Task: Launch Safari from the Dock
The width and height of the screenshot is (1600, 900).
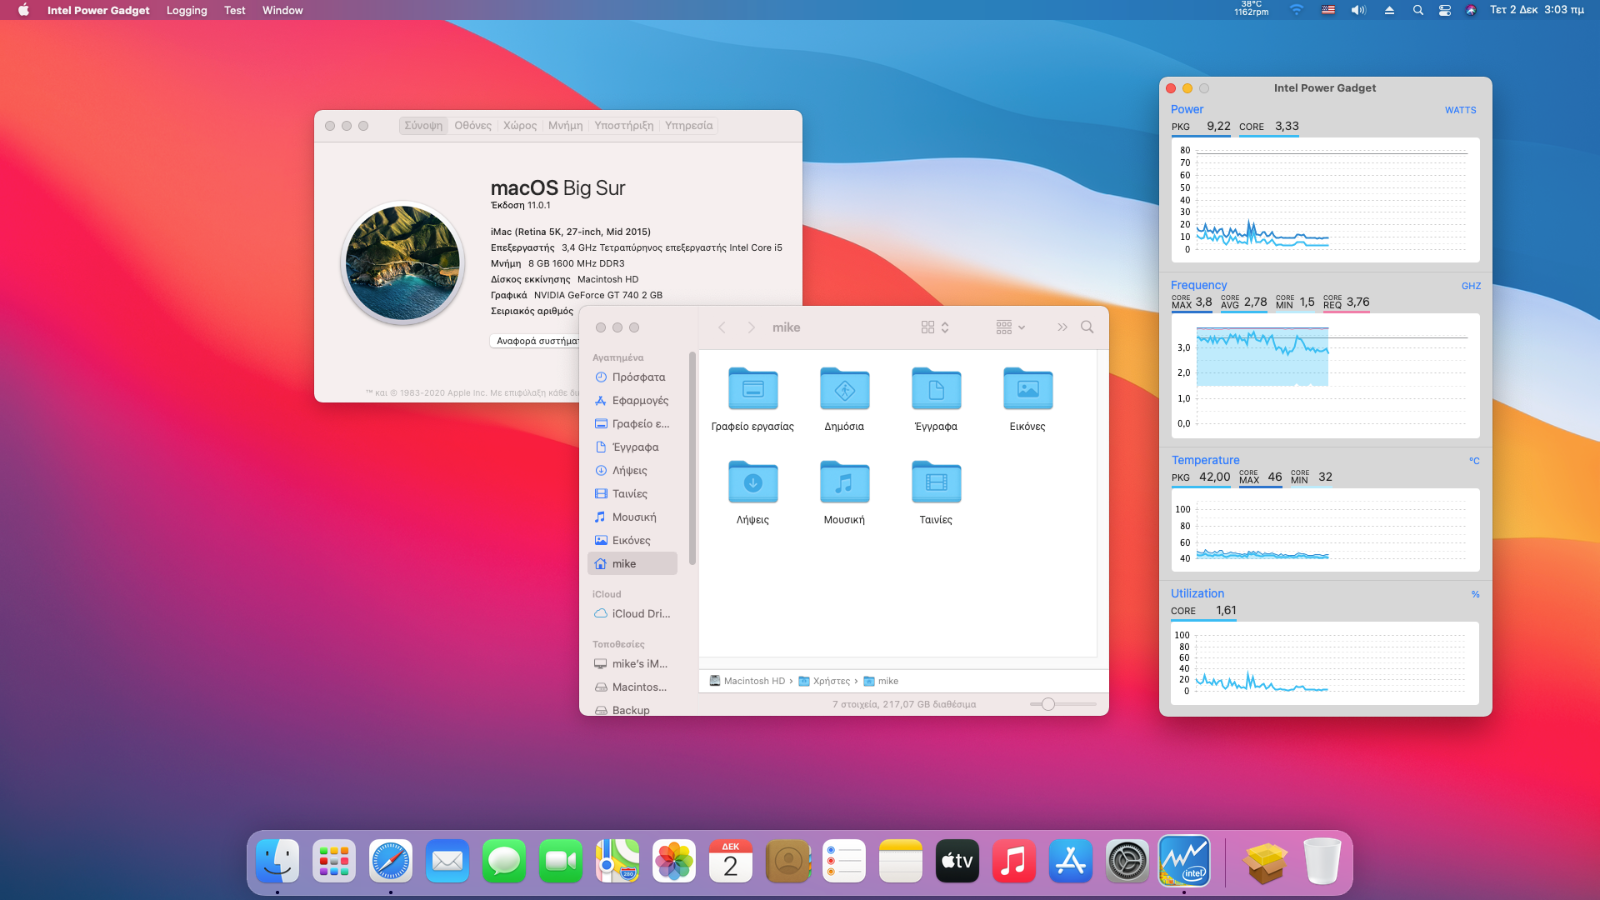Action: point(390,860)
